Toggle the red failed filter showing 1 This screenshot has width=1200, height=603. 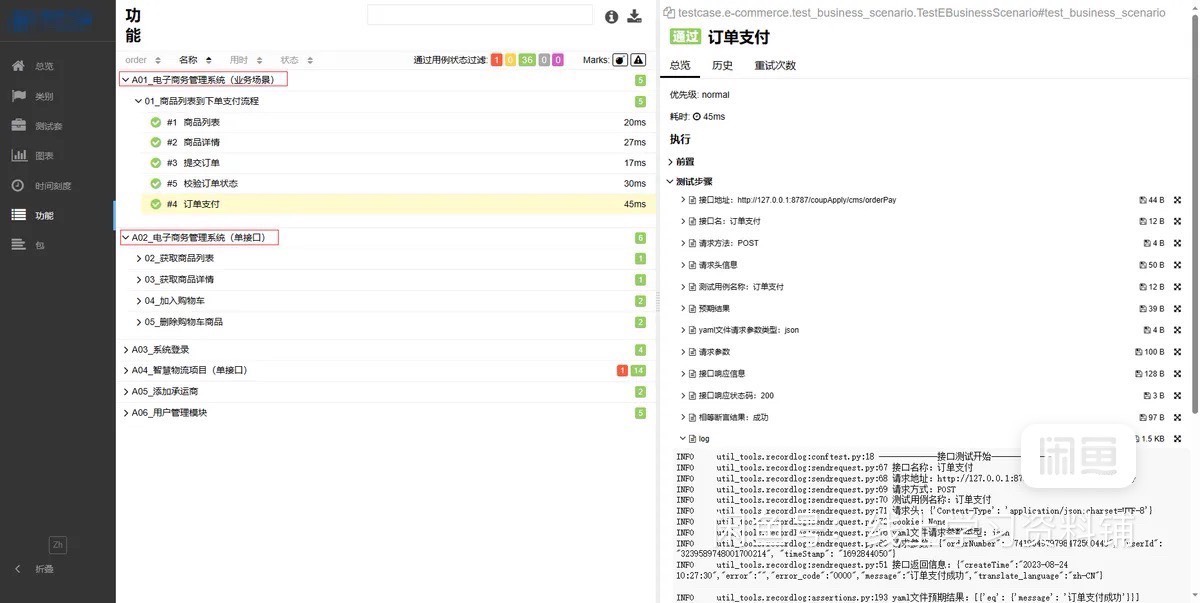click(497, 60)
